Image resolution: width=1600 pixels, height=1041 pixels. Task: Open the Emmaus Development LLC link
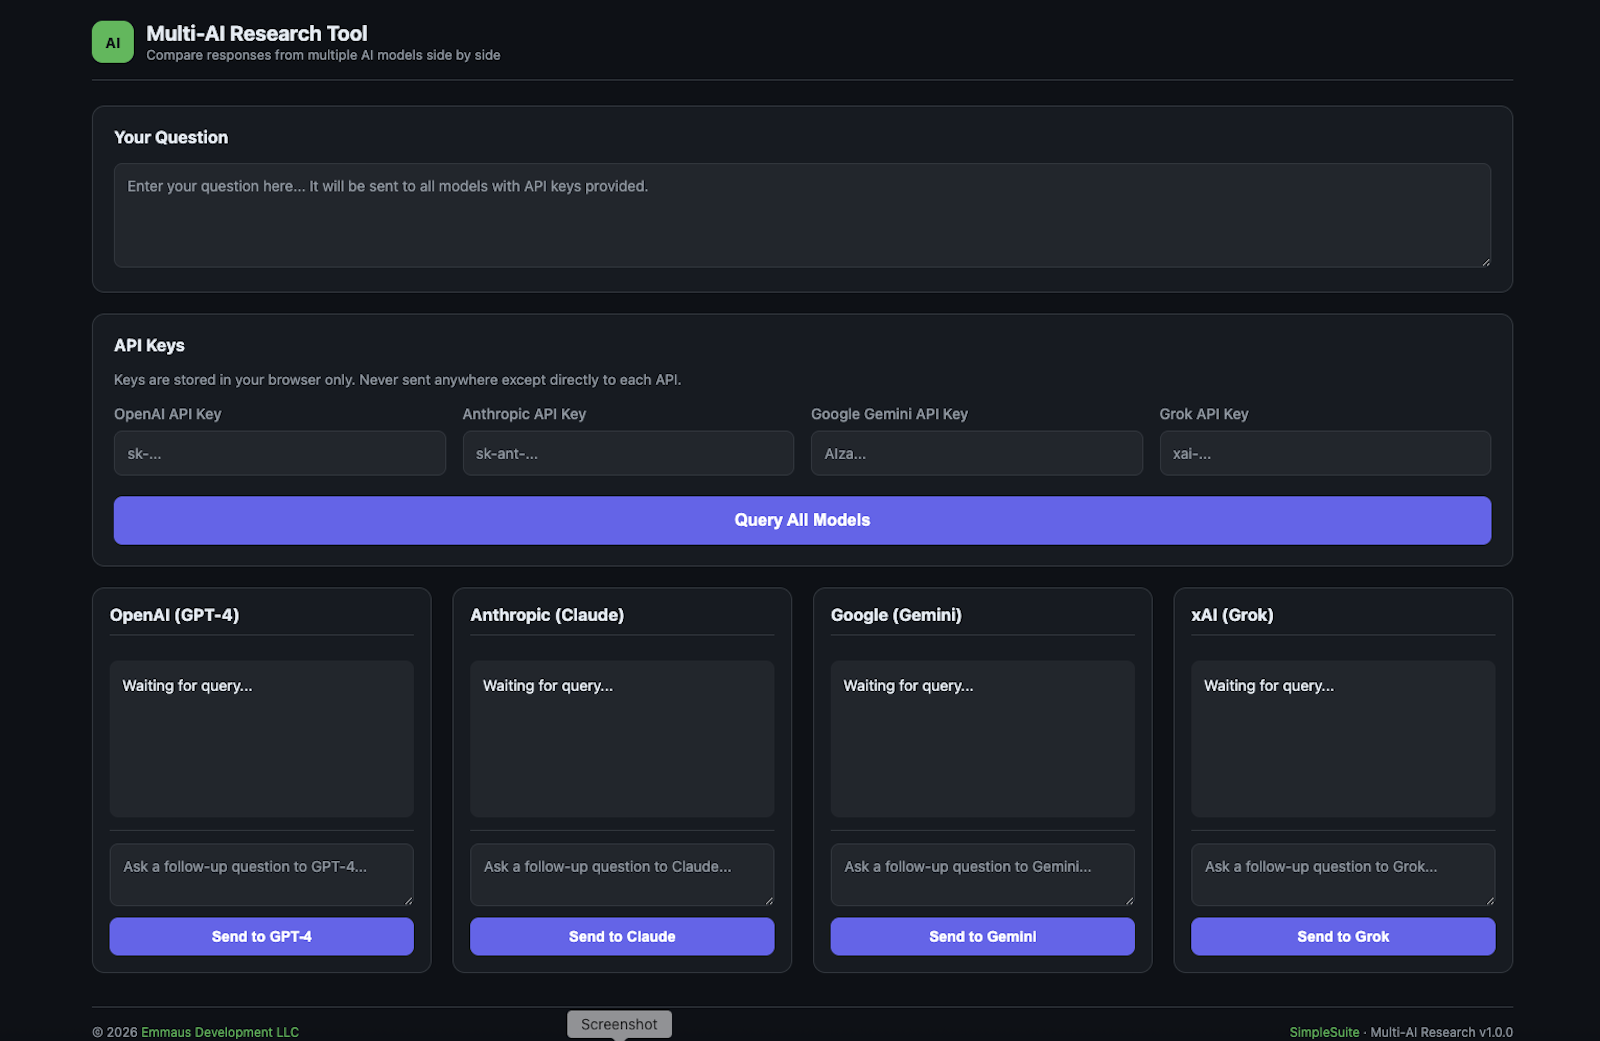220,1031
